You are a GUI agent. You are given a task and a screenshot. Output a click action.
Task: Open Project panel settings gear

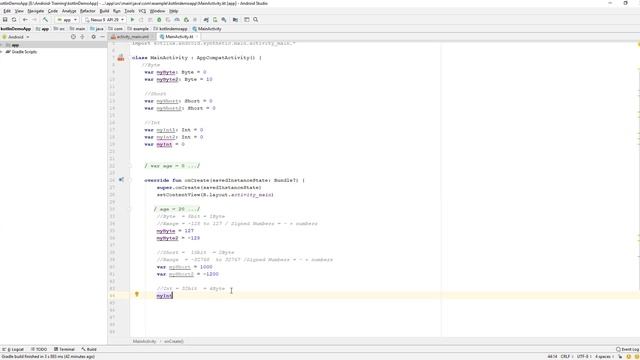tap(93, 37)
